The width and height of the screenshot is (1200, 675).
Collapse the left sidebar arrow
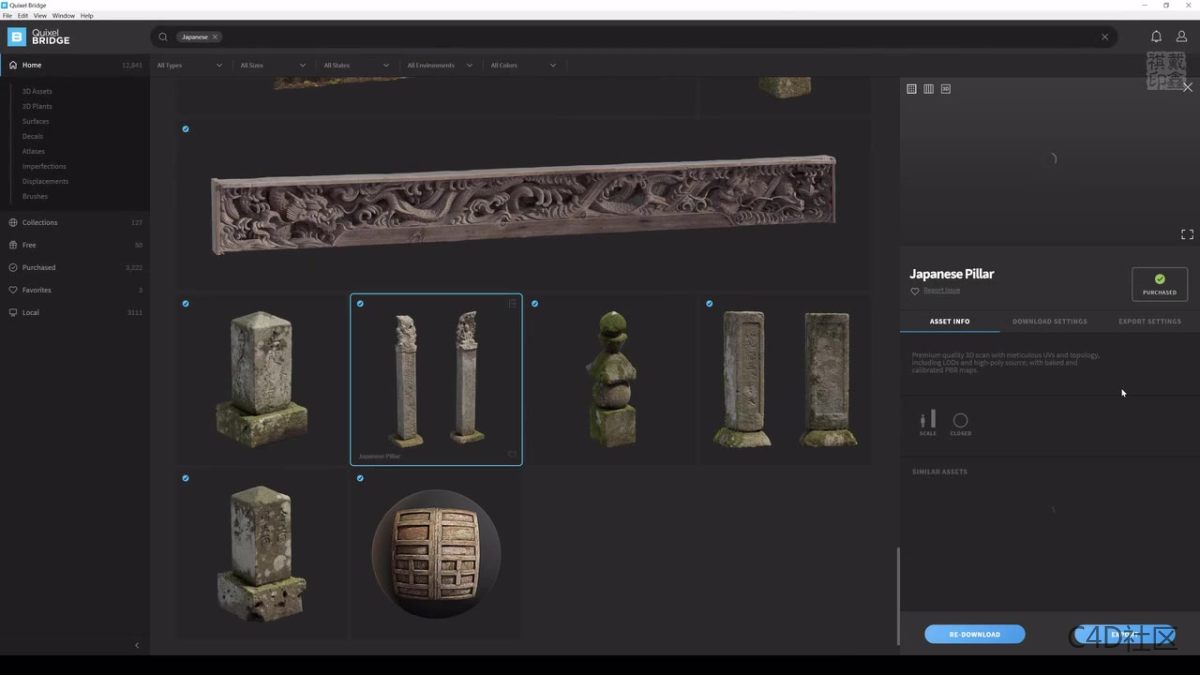point(137,645)
